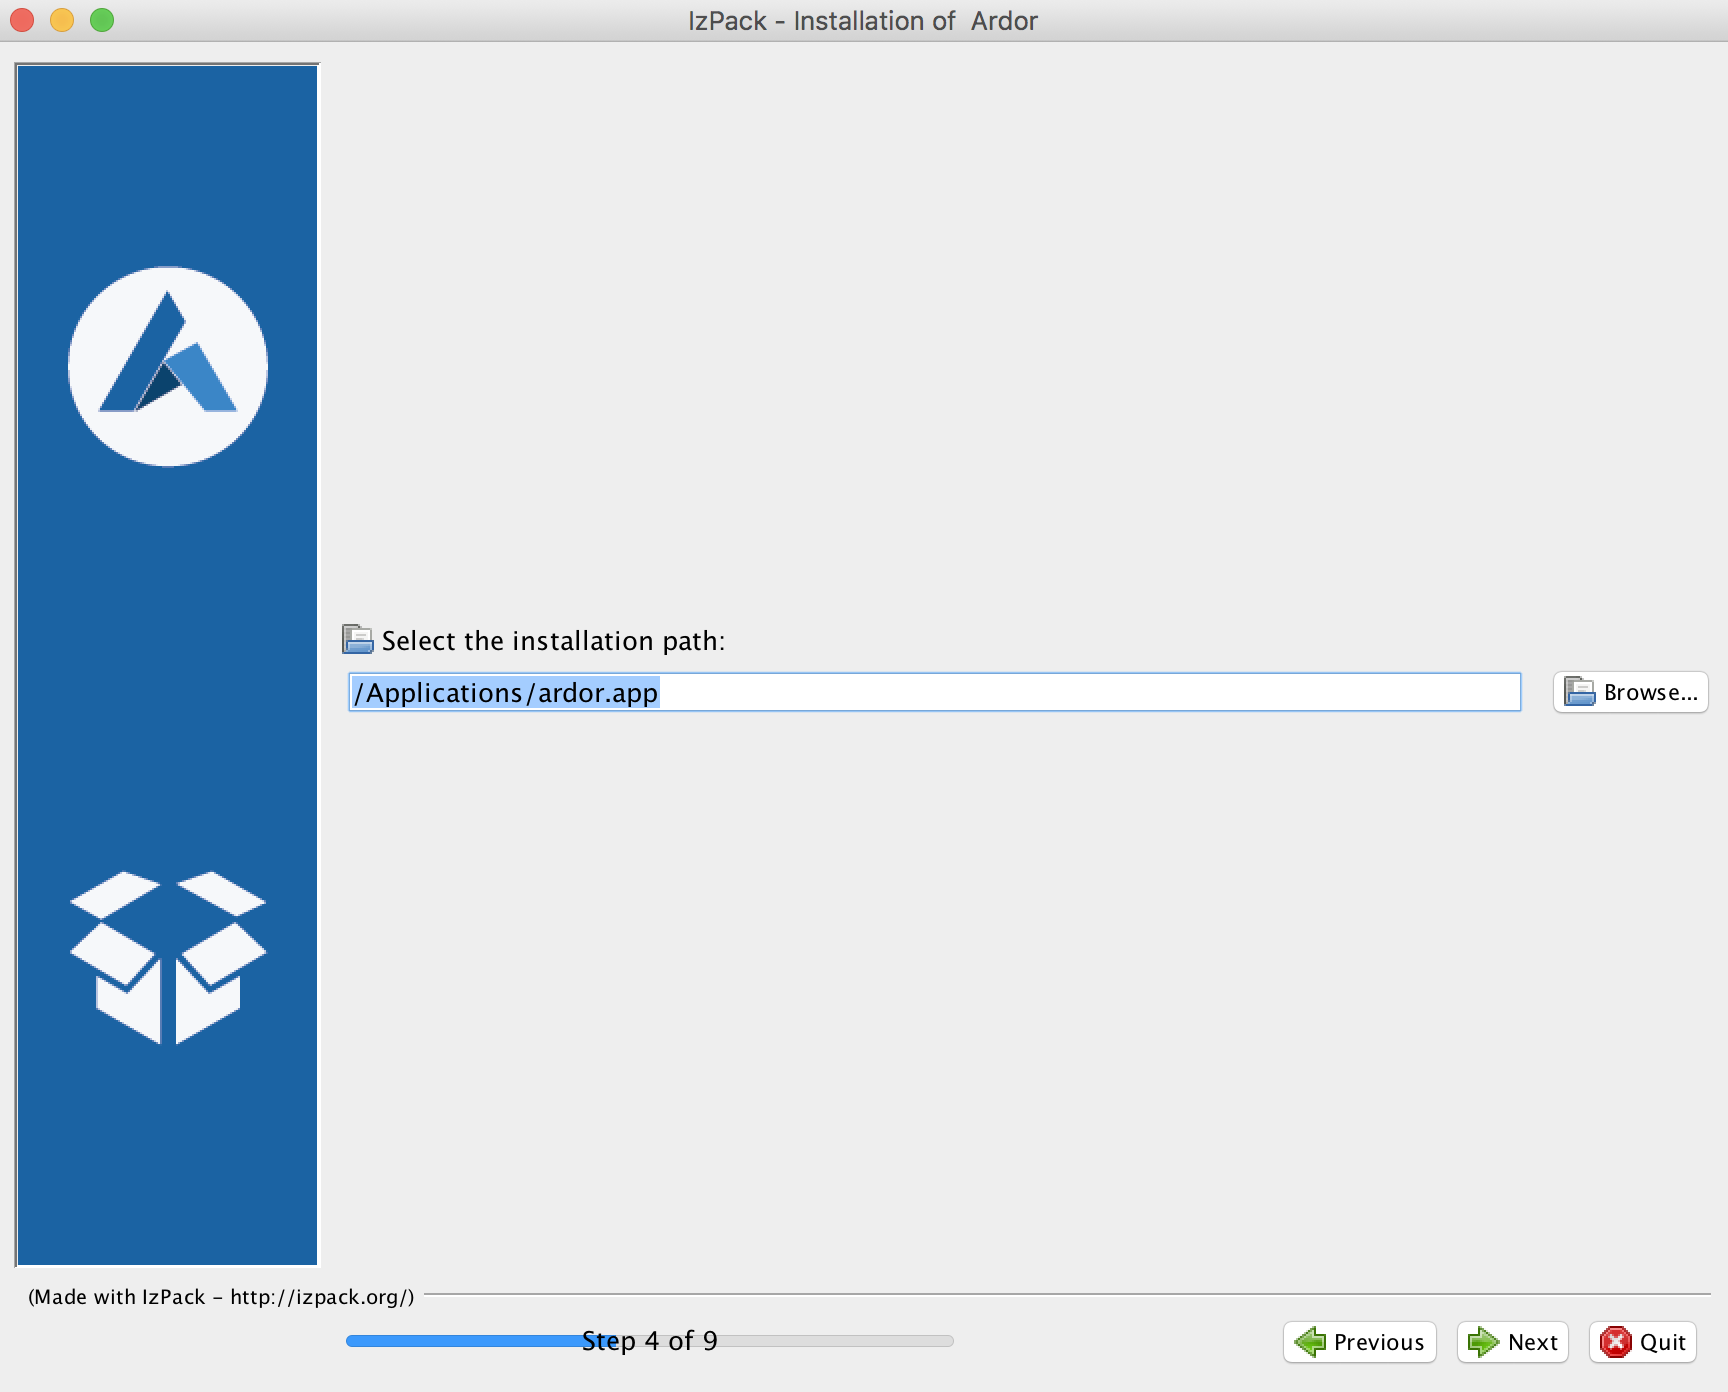
Task: Minimize the installer with the yellow button
Action: point(62,20)
